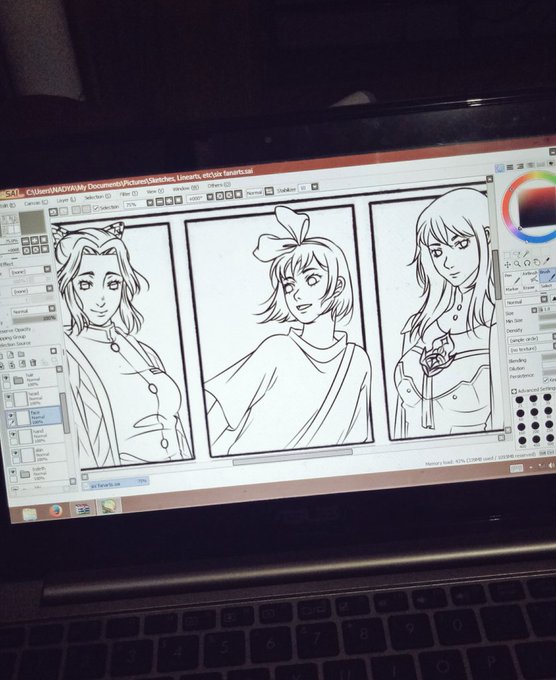The width and height of the screenshot is (556, 680).
Task: Select the Move tool
Action: pyautogui.click(x=507, y=265)
